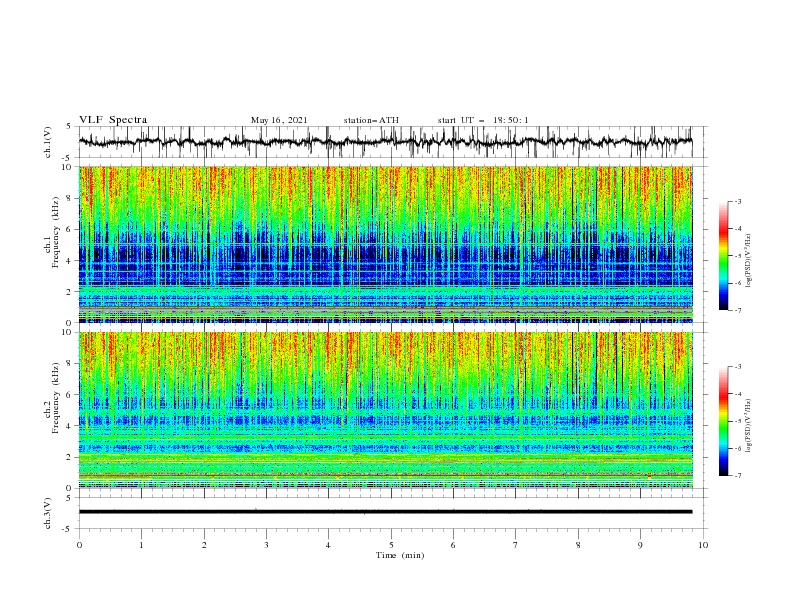Click the ch.2 spectrogram color scale bar
The image size is (792, 612).
coord(723,421)
